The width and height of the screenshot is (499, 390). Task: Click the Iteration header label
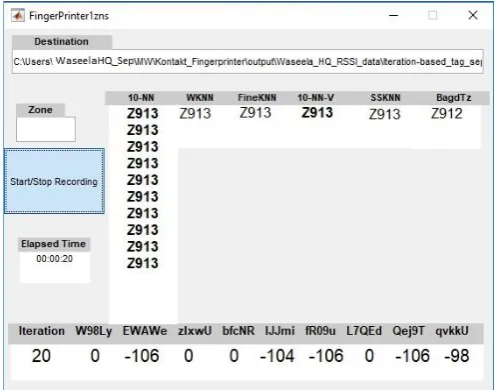point(42,331)
